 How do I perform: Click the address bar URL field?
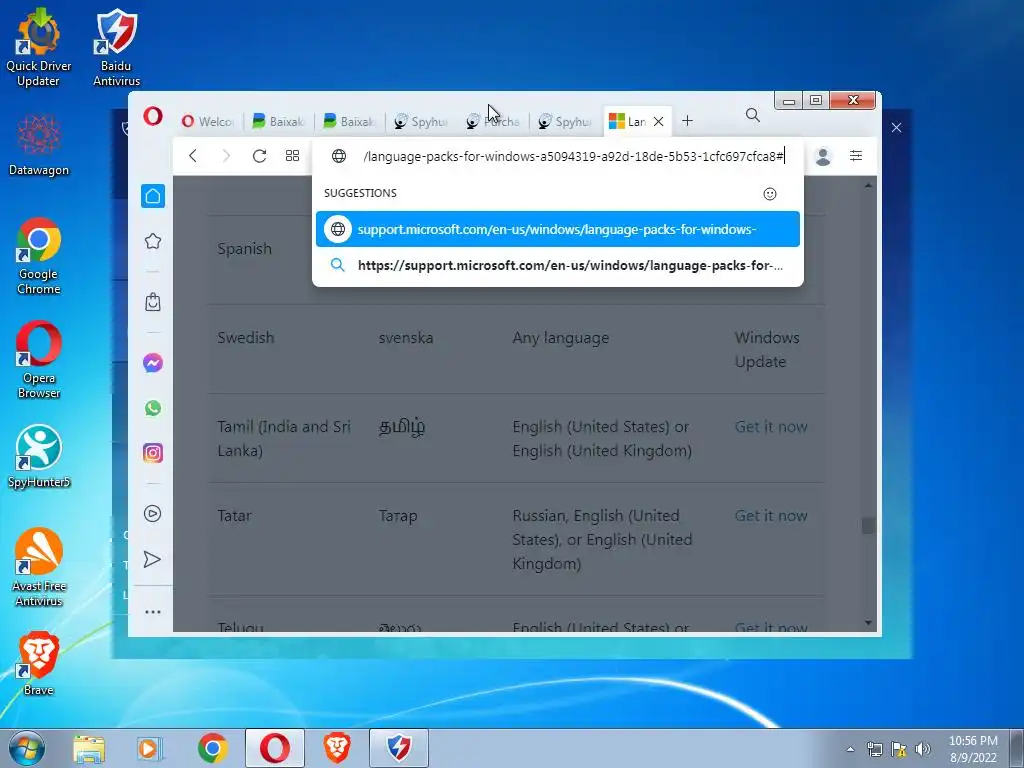point(573,156)
